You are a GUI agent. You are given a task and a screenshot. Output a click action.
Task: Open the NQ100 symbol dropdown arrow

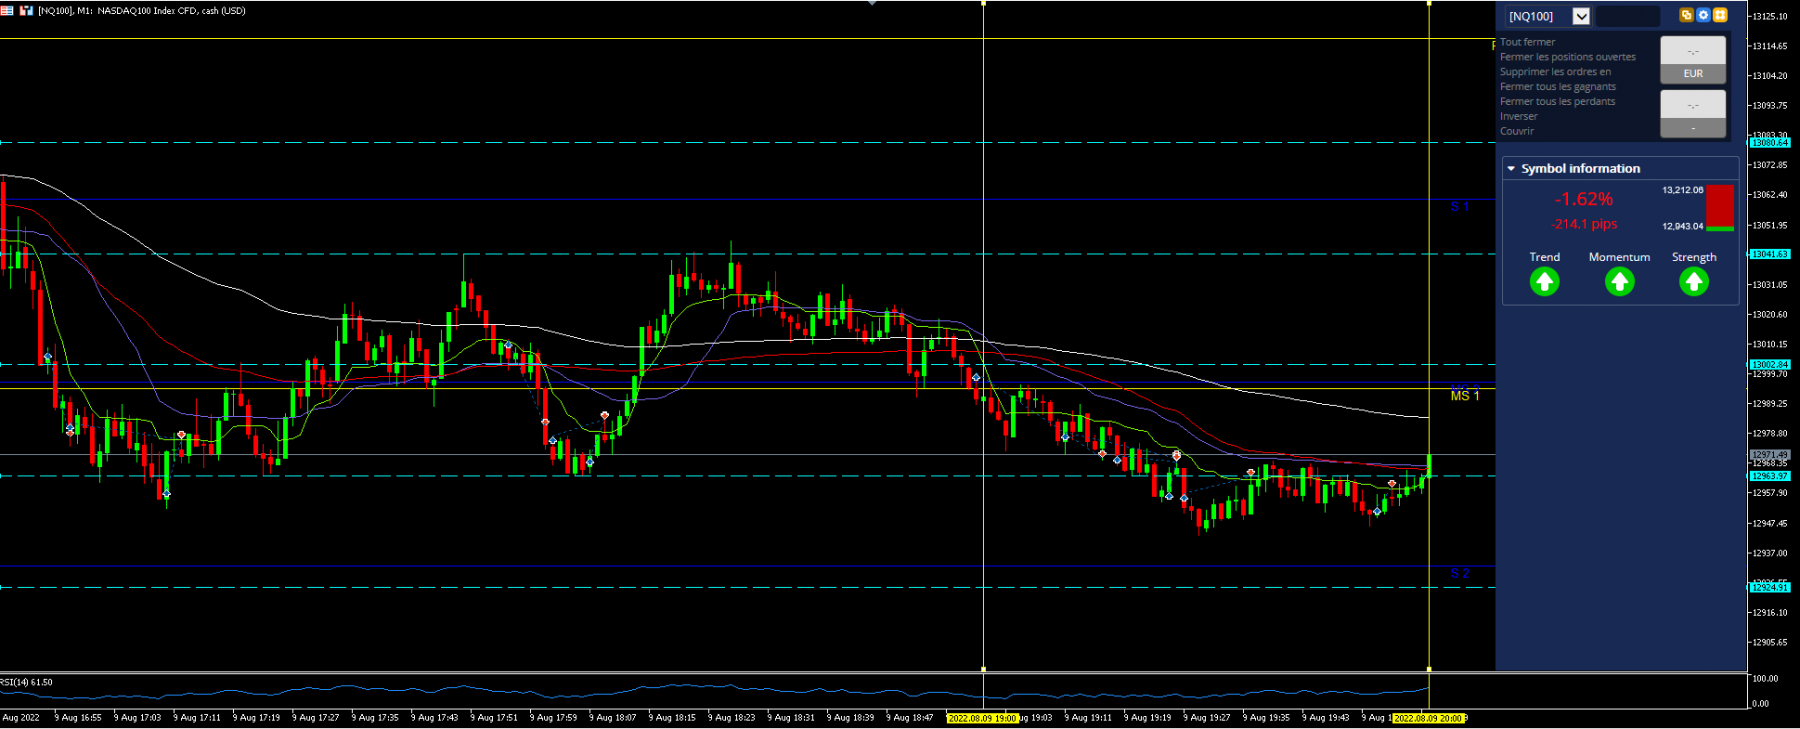(x=1581, y=16)
